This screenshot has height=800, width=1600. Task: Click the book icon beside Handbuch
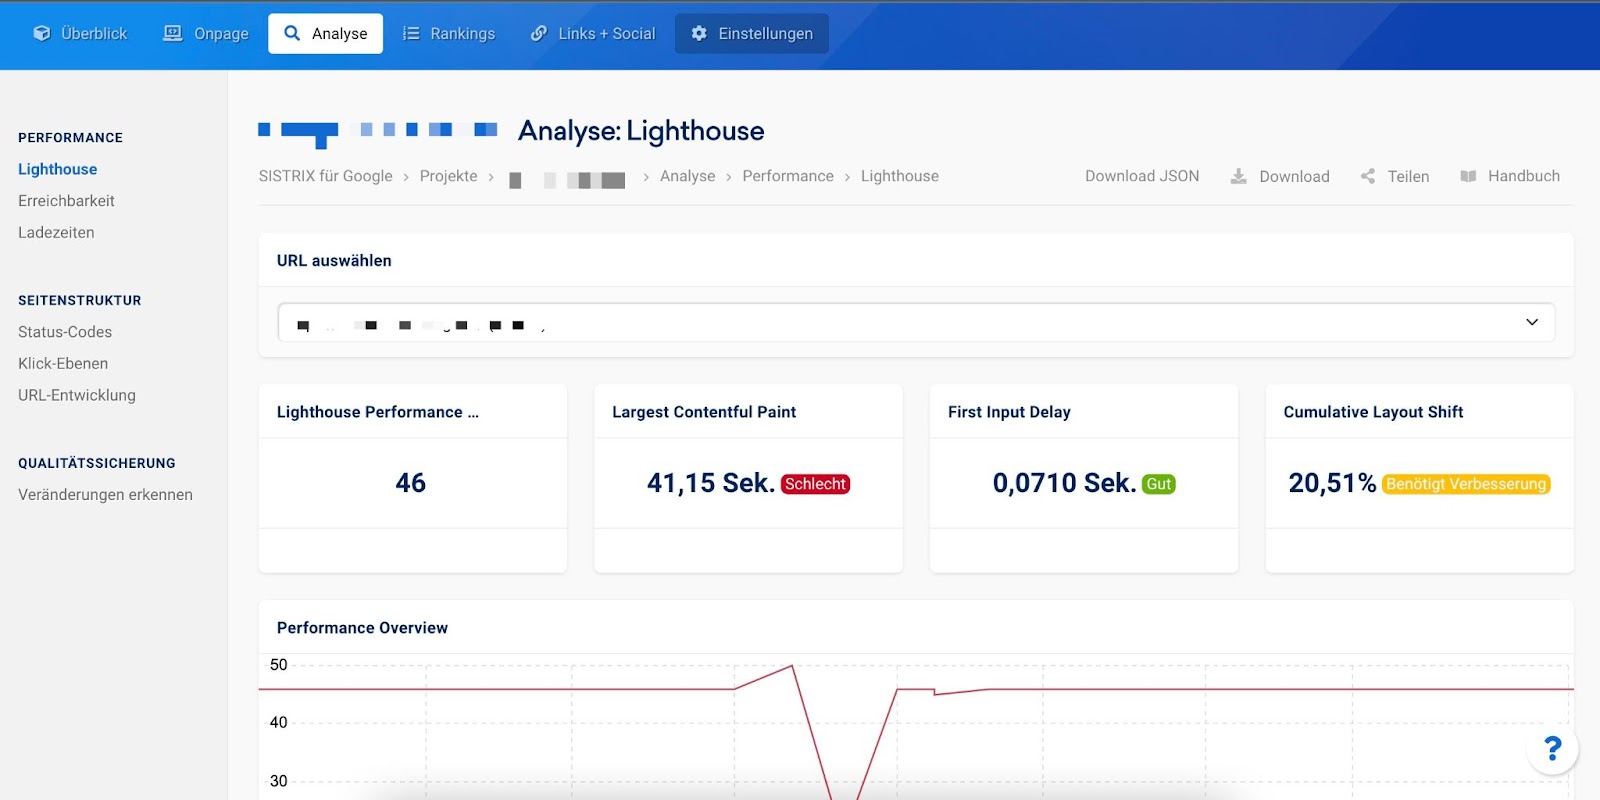pos(1468,176)
